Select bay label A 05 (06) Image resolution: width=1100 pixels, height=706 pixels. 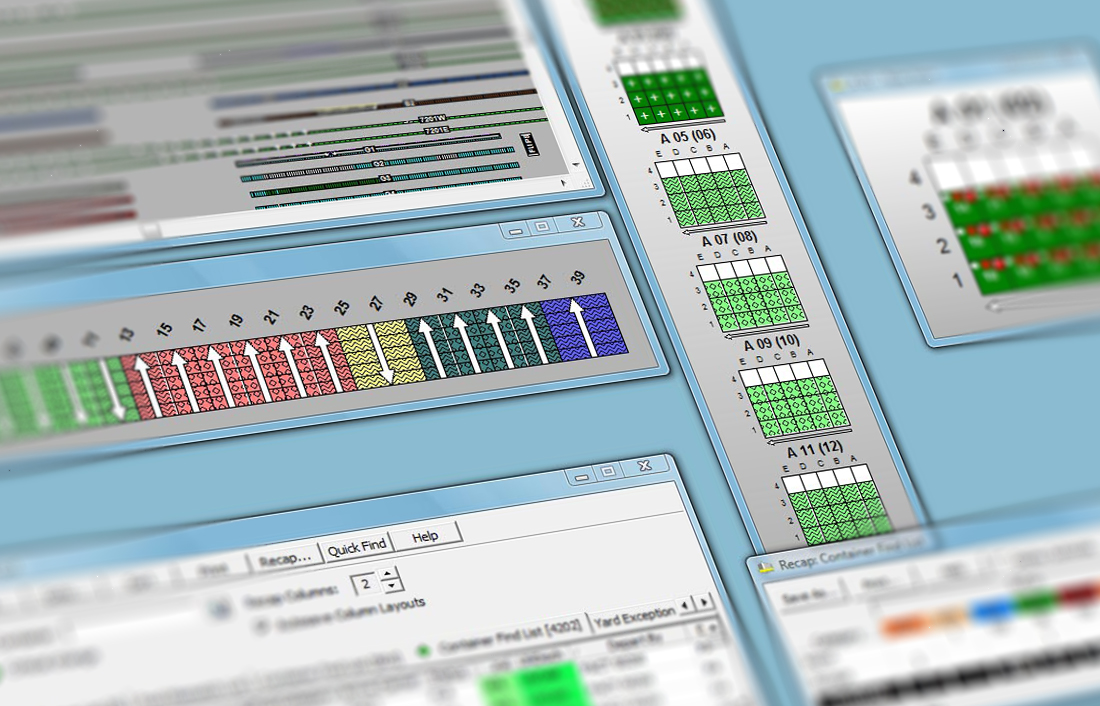[688, 136]
